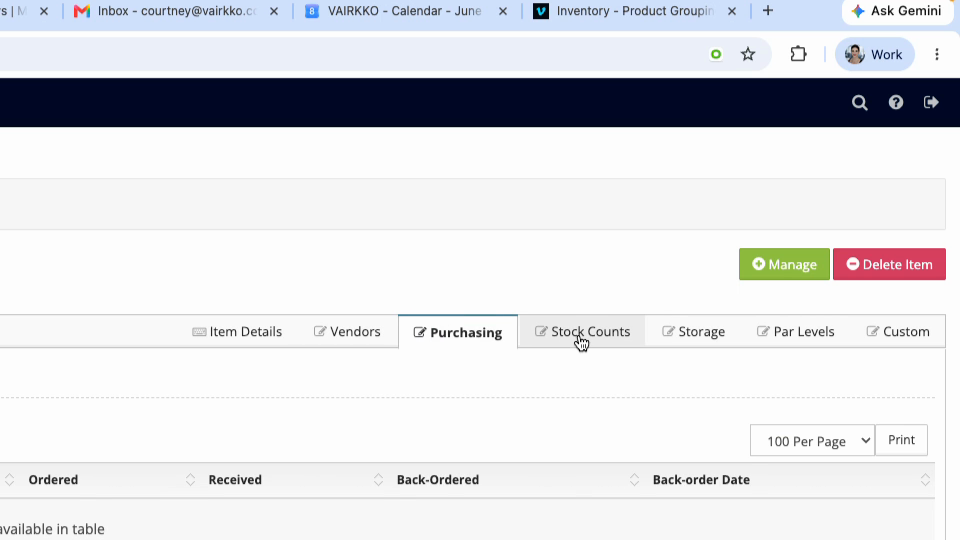Open the Work profile button
Screen dimensions: 960x540
pos(874,54)
